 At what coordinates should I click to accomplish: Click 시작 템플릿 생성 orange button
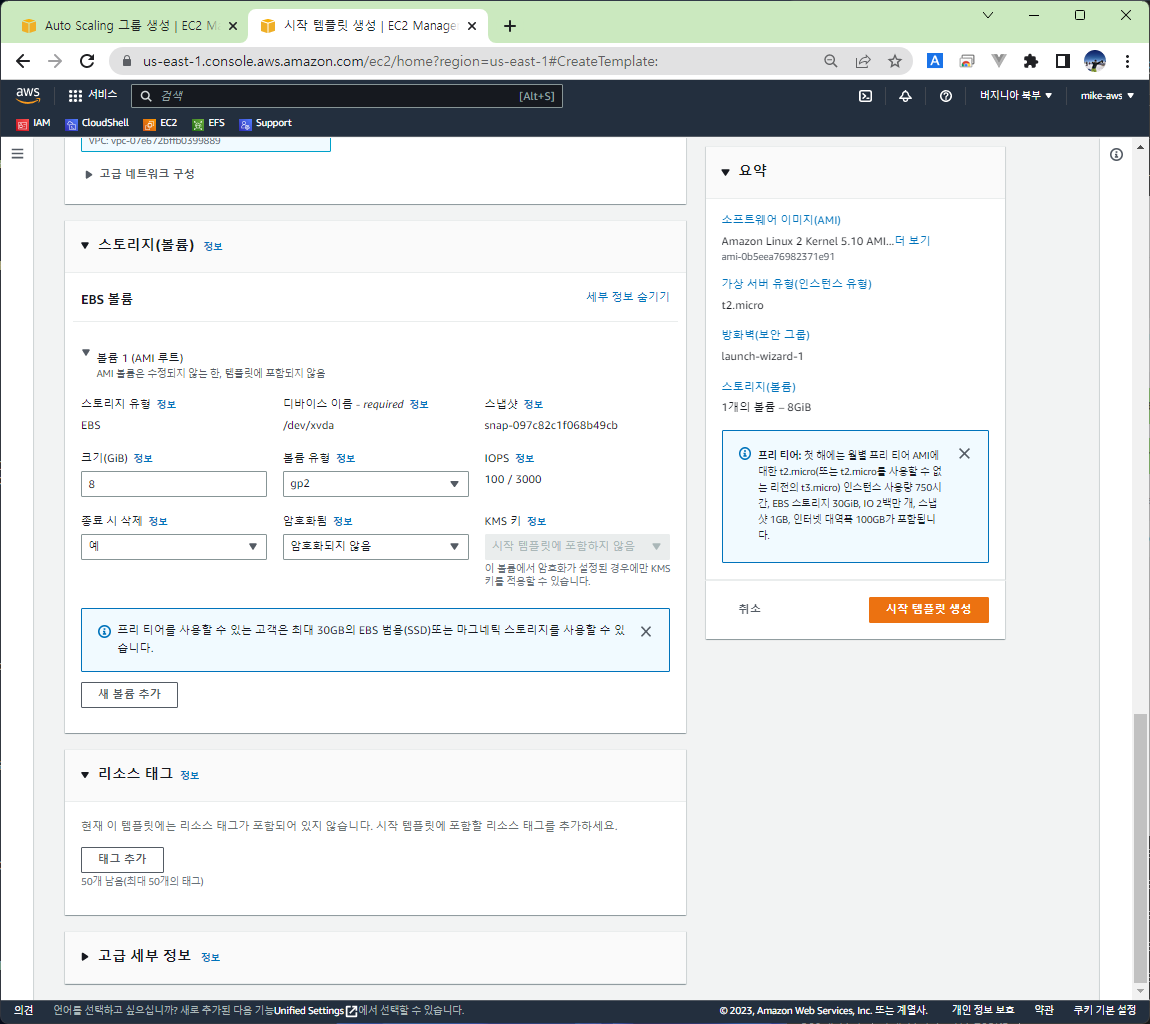[929, 610]
